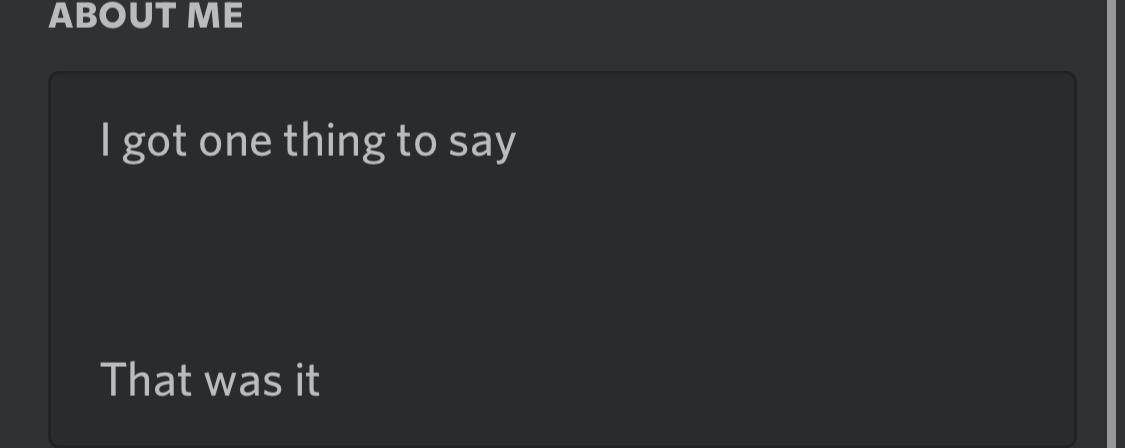Click empty space right of "say"
Image resolution: width=1125 pixels, height=448 pixels.
(780, 141)
